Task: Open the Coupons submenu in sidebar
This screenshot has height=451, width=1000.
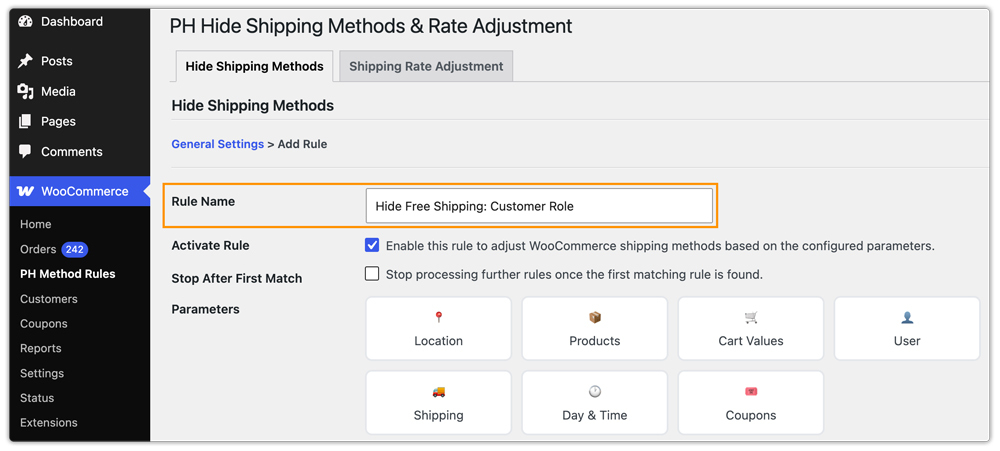Action: (43, 324)
